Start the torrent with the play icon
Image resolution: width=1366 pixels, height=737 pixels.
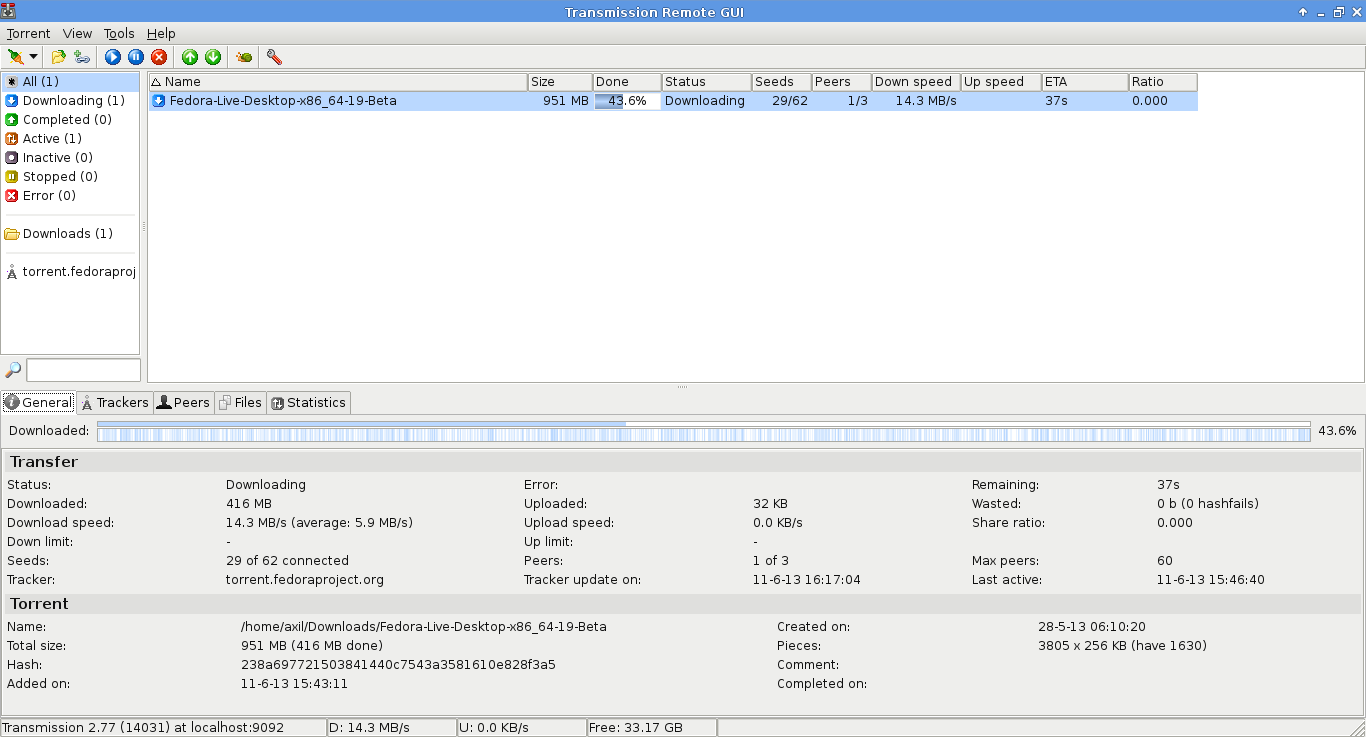[113, 57]
